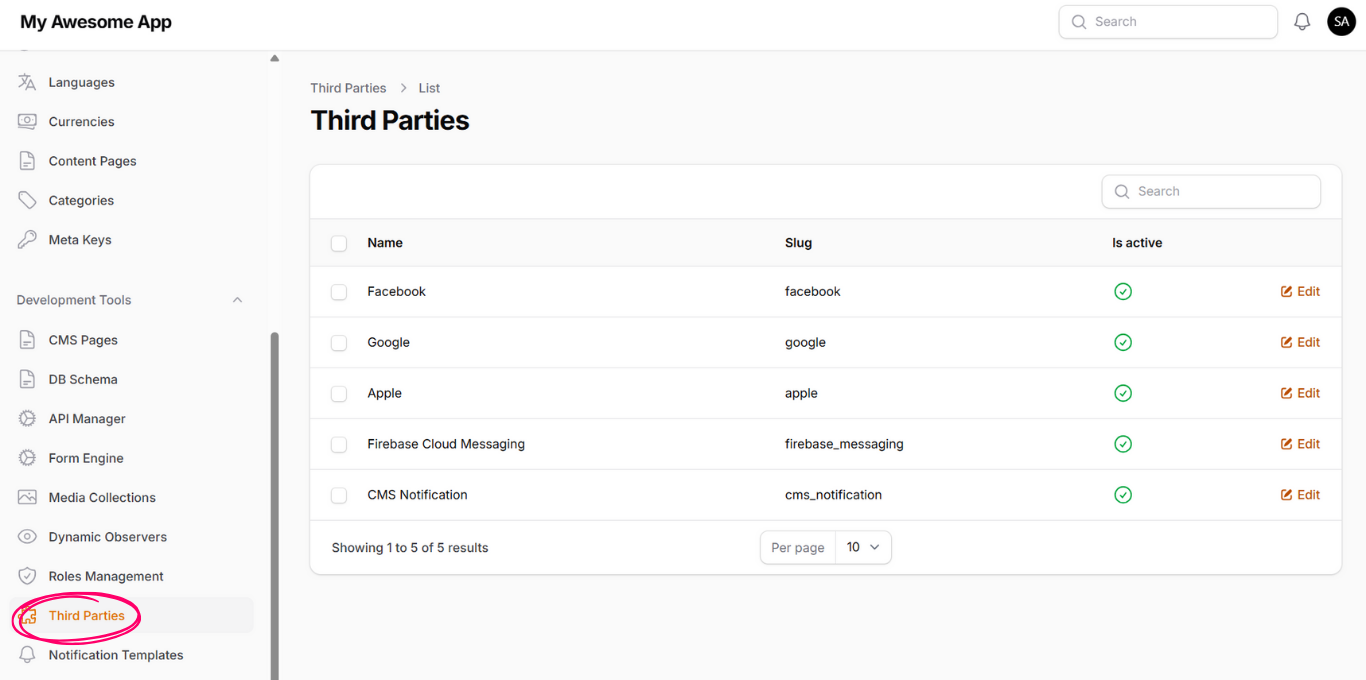Open API Manager from the sidebar

[87, 419]
